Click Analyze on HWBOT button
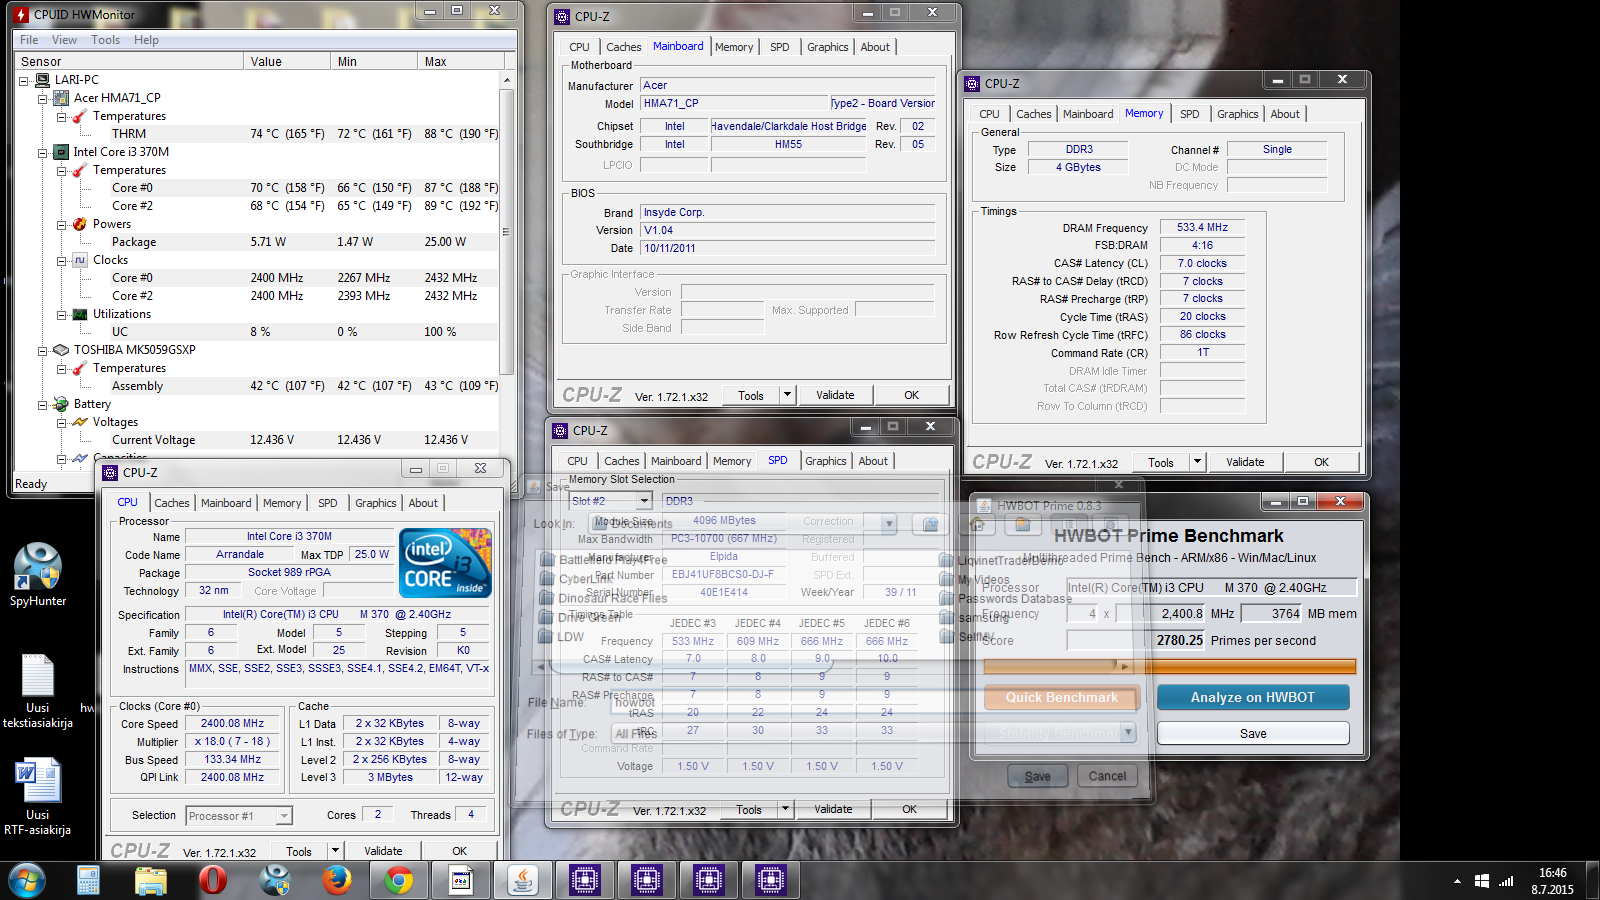This screenshot has width=1600, height=900. [1253, 697]
